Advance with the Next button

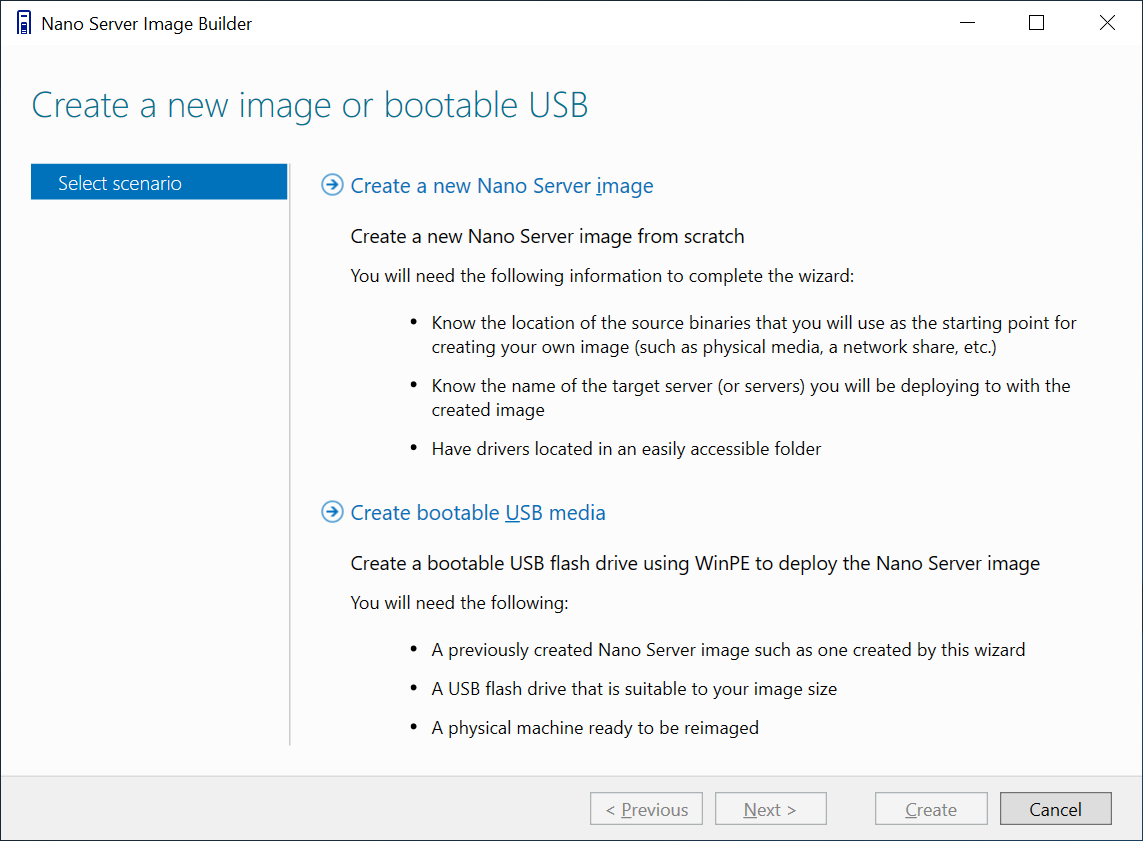pyautogui.click(x=771, y=809)
